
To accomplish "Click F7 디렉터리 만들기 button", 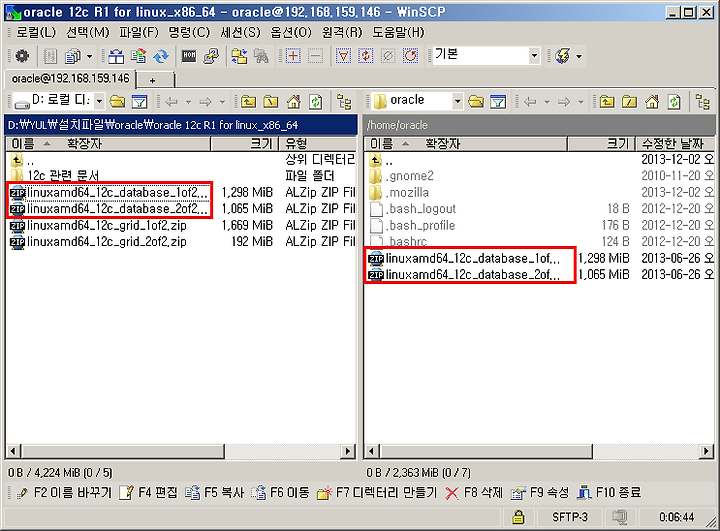I will coord(377,492).
